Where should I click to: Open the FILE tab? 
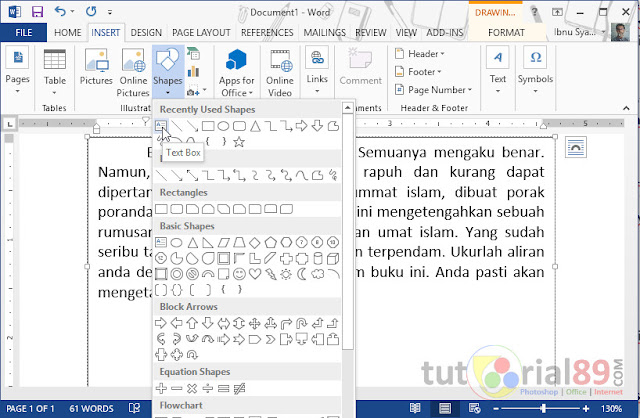click(x=24, y=33)
